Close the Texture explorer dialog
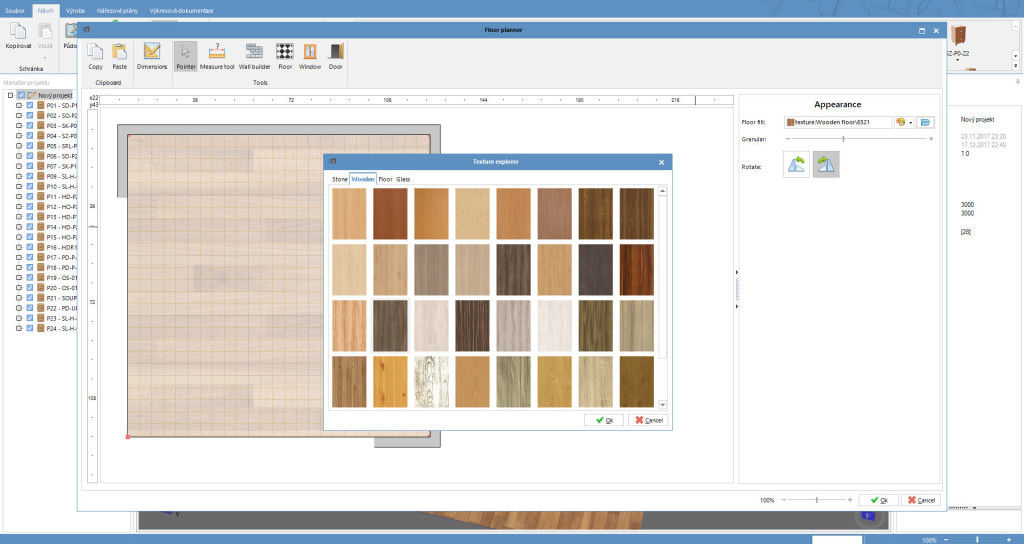Image resolution: width=1024 pixels, height=544 pixels. 662,162
